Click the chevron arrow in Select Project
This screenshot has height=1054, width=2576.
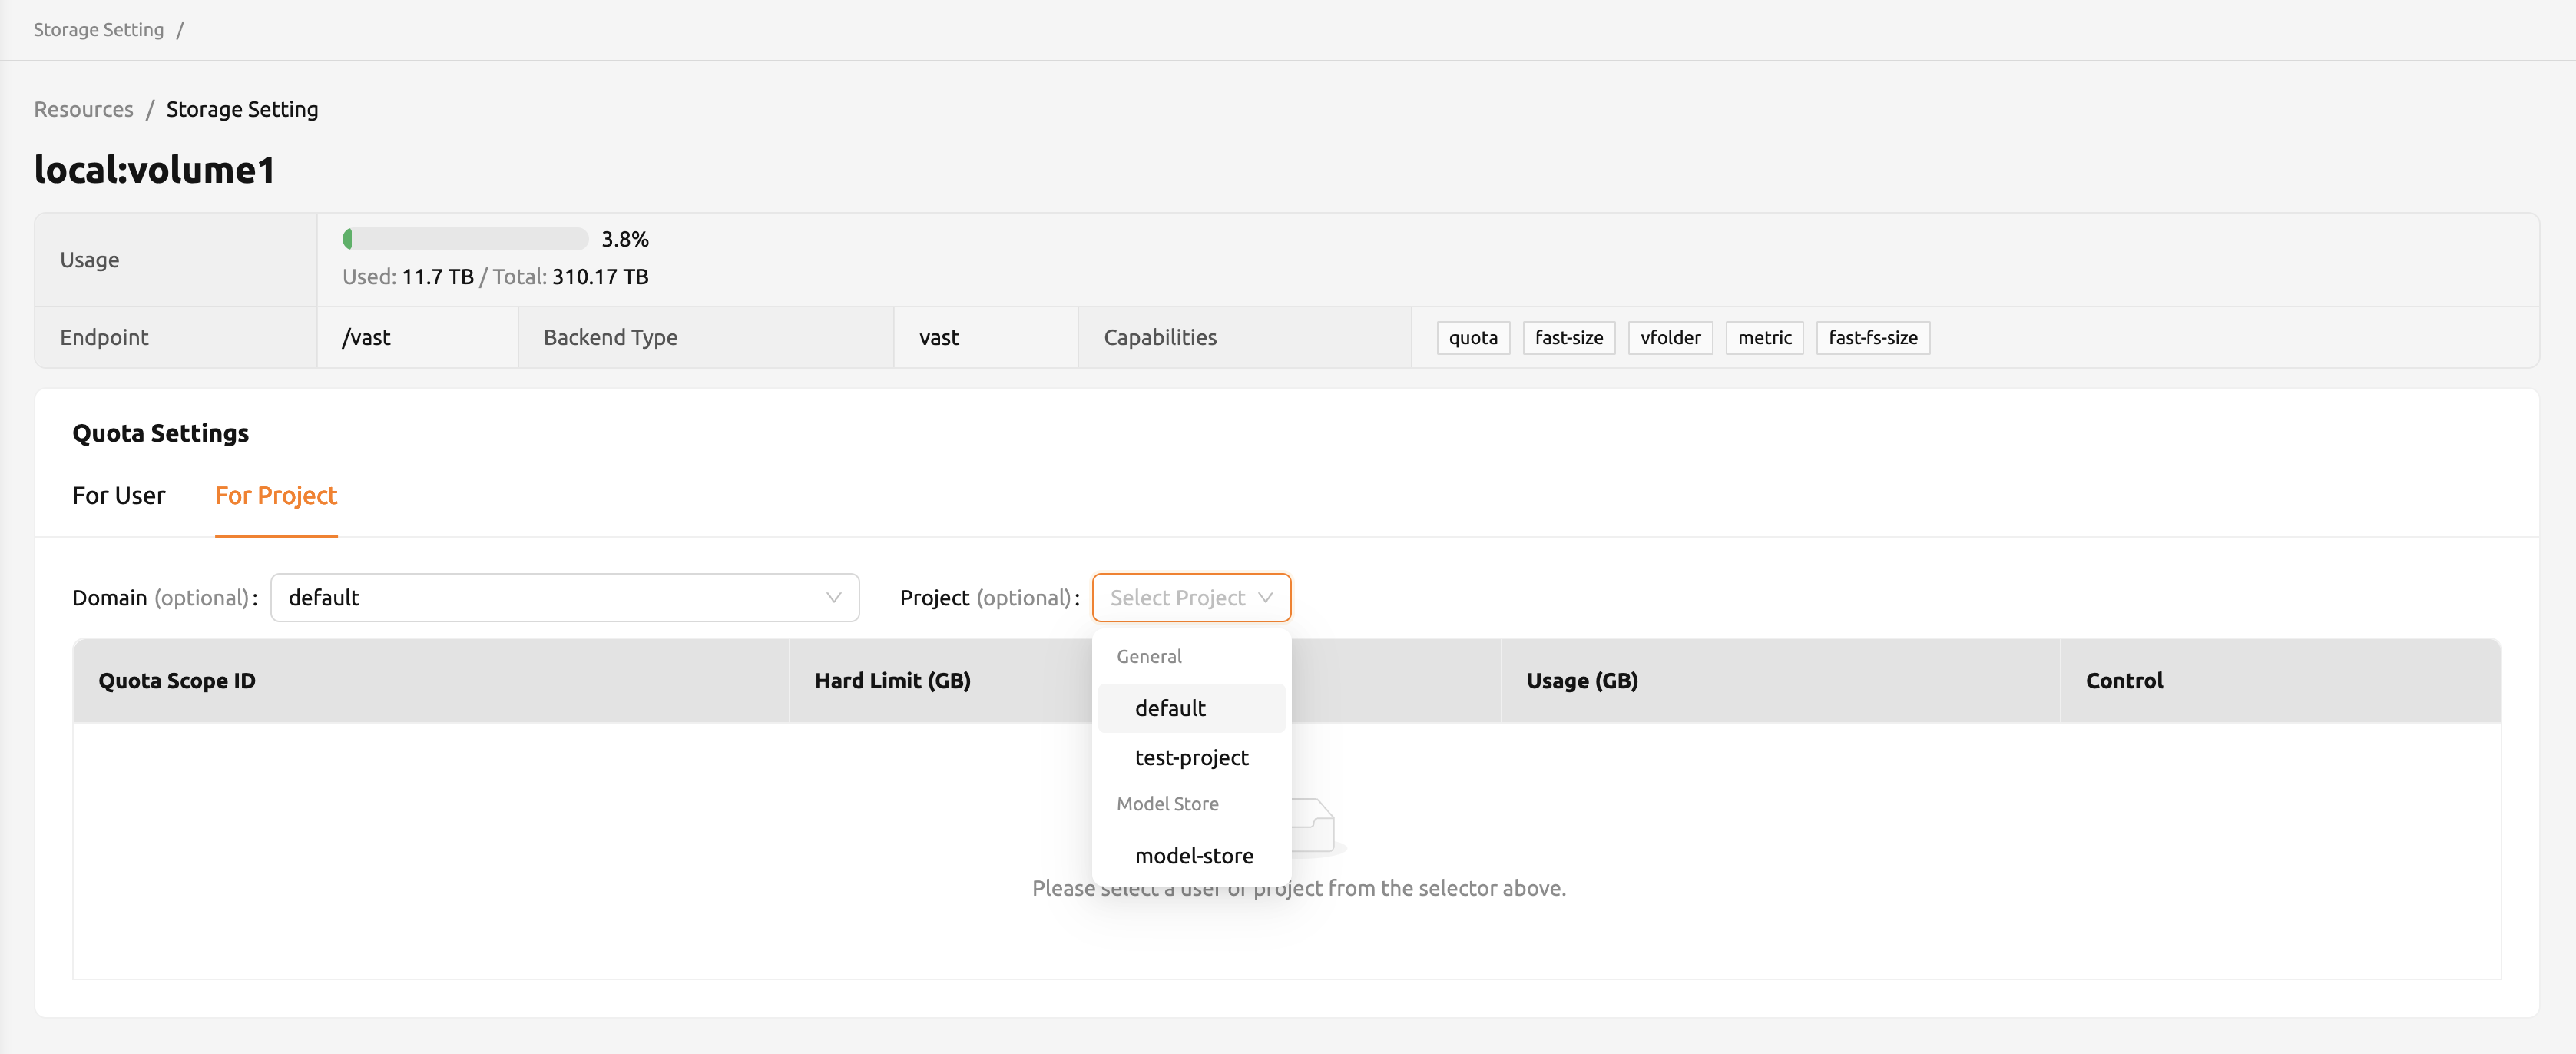[x=1265, y=597]
